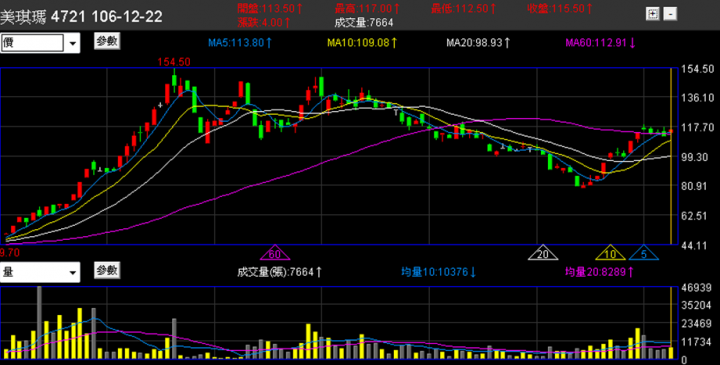Click the MA5:113.80 label
The width and height of the screenshot is (720, 365).
pyautogui.click(x=240, y=43)
